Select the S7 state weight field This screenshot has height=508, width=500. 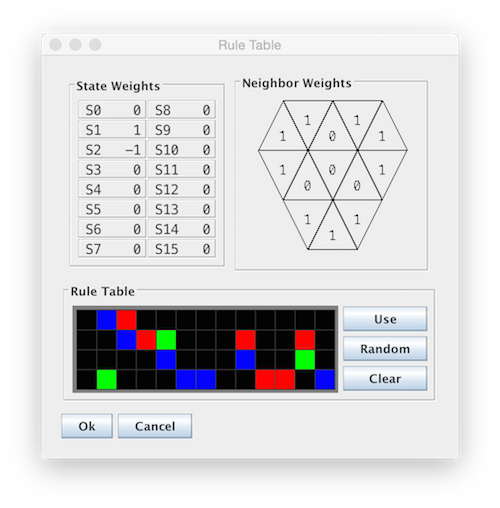click(112, 249)
